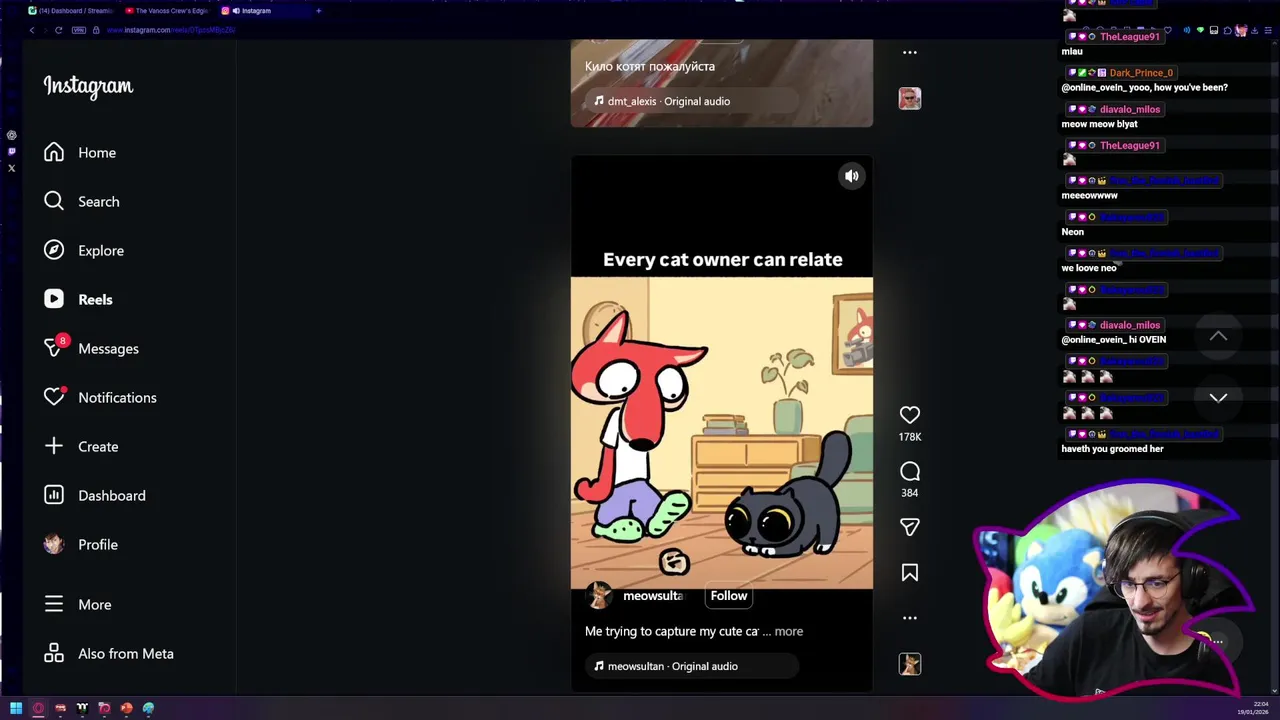Click 'Every cat owner can relate' caption
This screenshot has height=720, width=1280.
pos(723,260)
